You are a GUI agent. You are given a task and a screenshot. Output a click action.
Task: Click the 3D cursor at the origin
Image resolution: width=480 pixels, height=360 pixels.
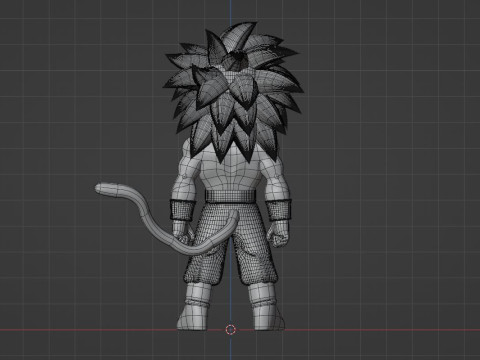[x=230, y=330]
